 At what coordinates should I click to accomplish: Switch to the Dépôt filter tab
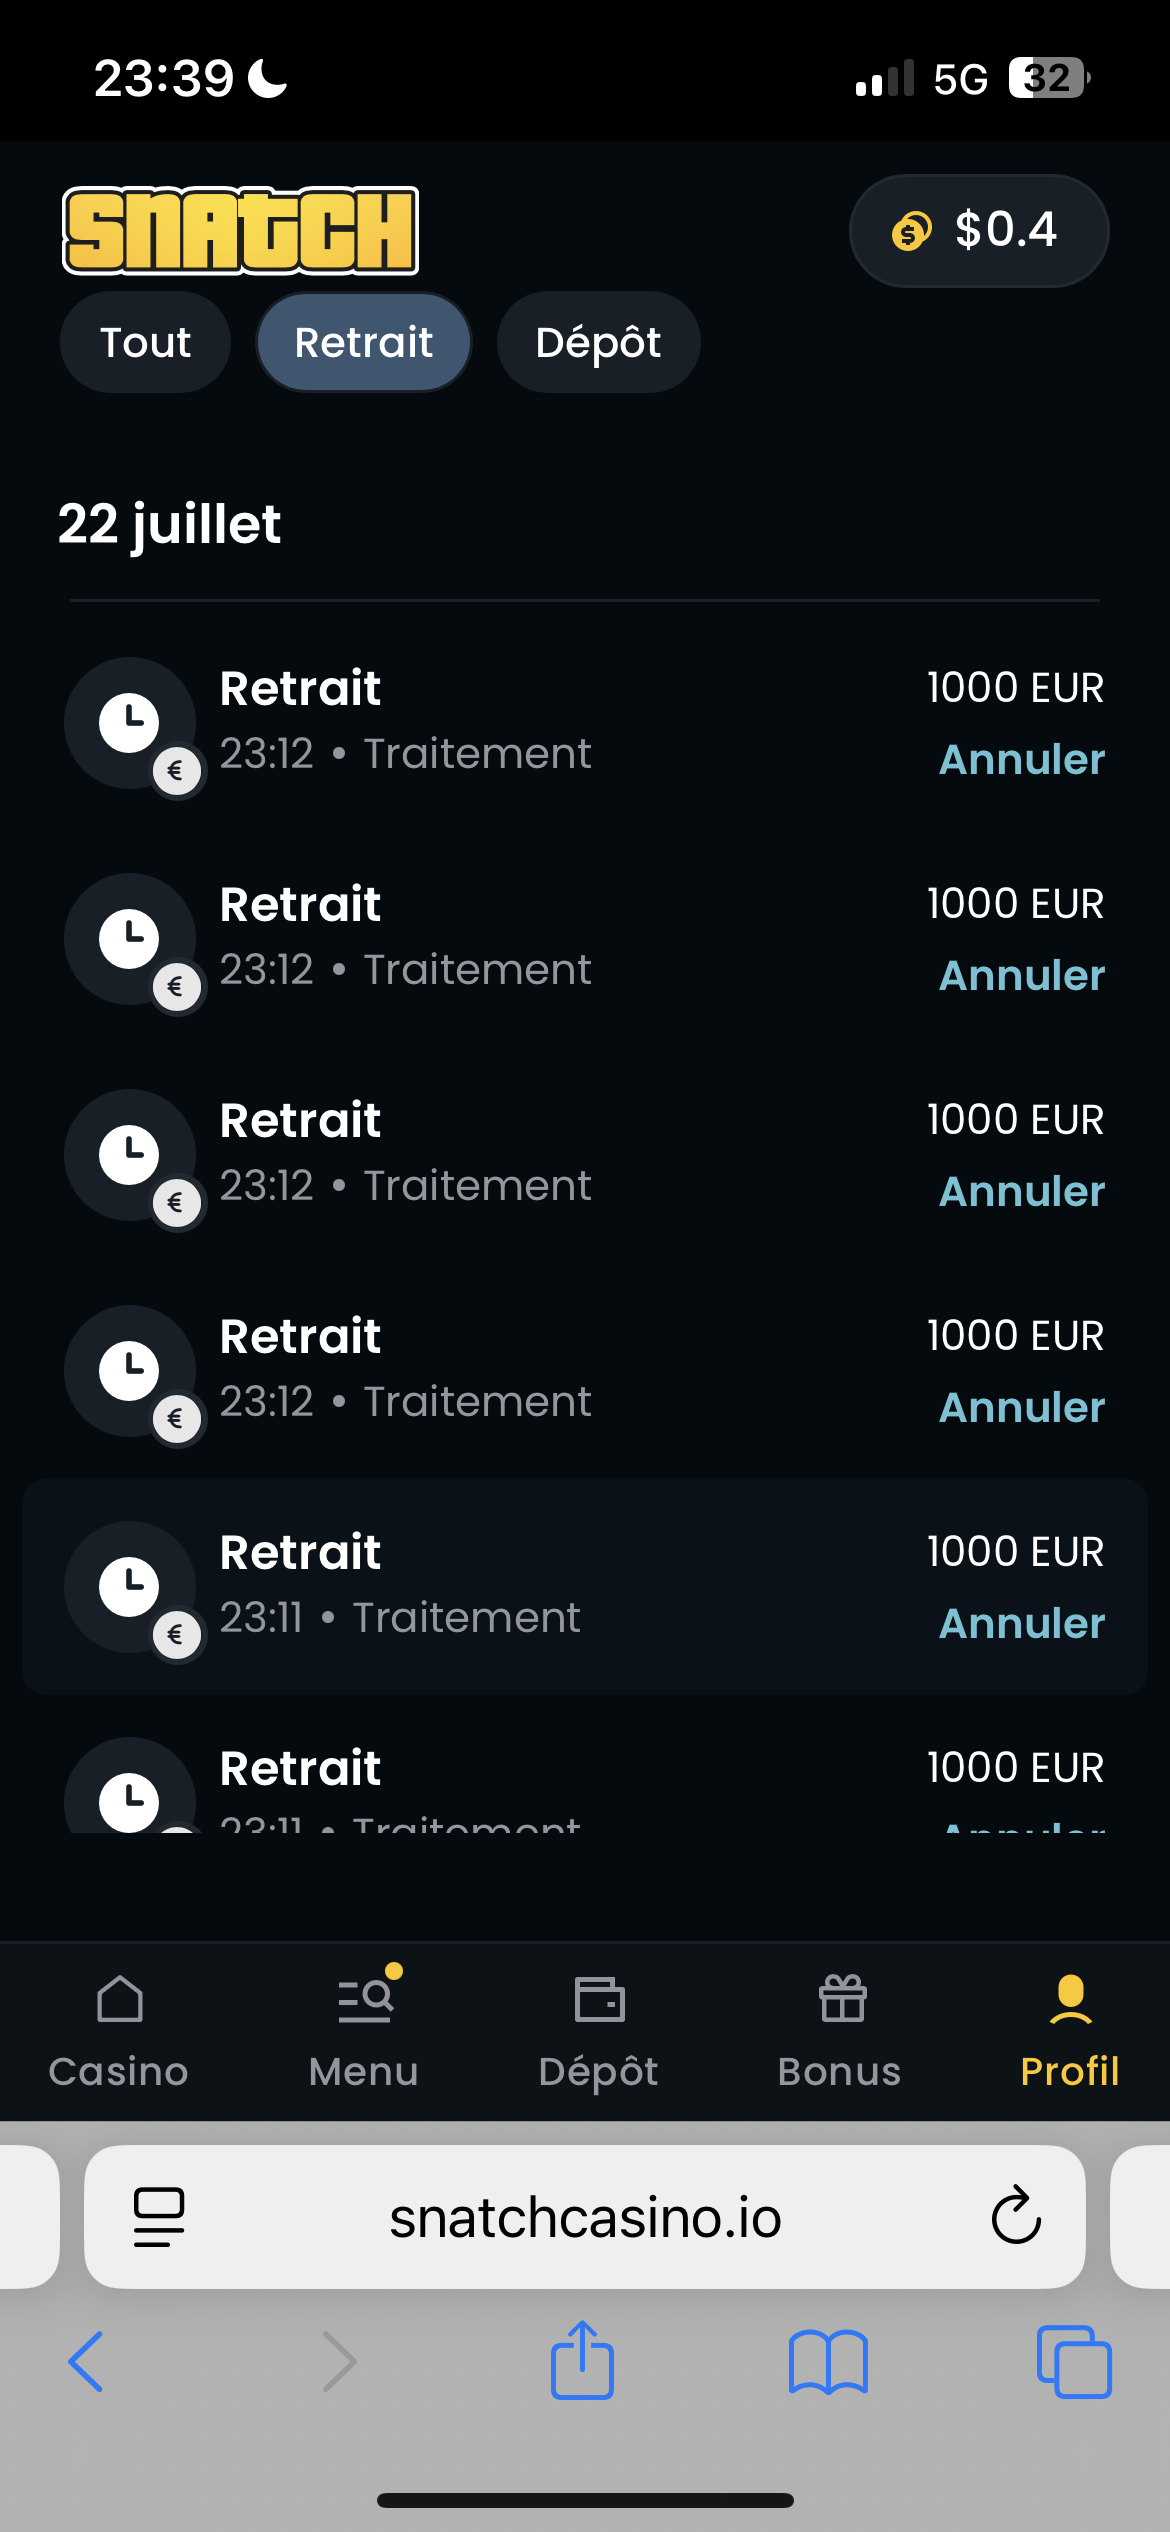pyautogui.click(x=598, y=343)
